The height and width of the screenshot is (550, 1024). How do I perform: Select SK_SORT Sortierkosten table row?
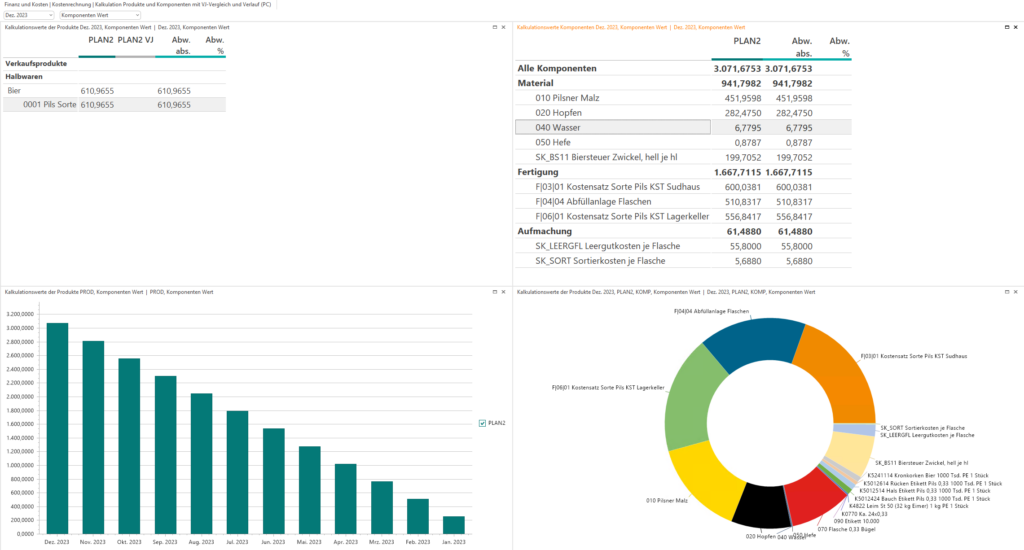pos(683,261)
